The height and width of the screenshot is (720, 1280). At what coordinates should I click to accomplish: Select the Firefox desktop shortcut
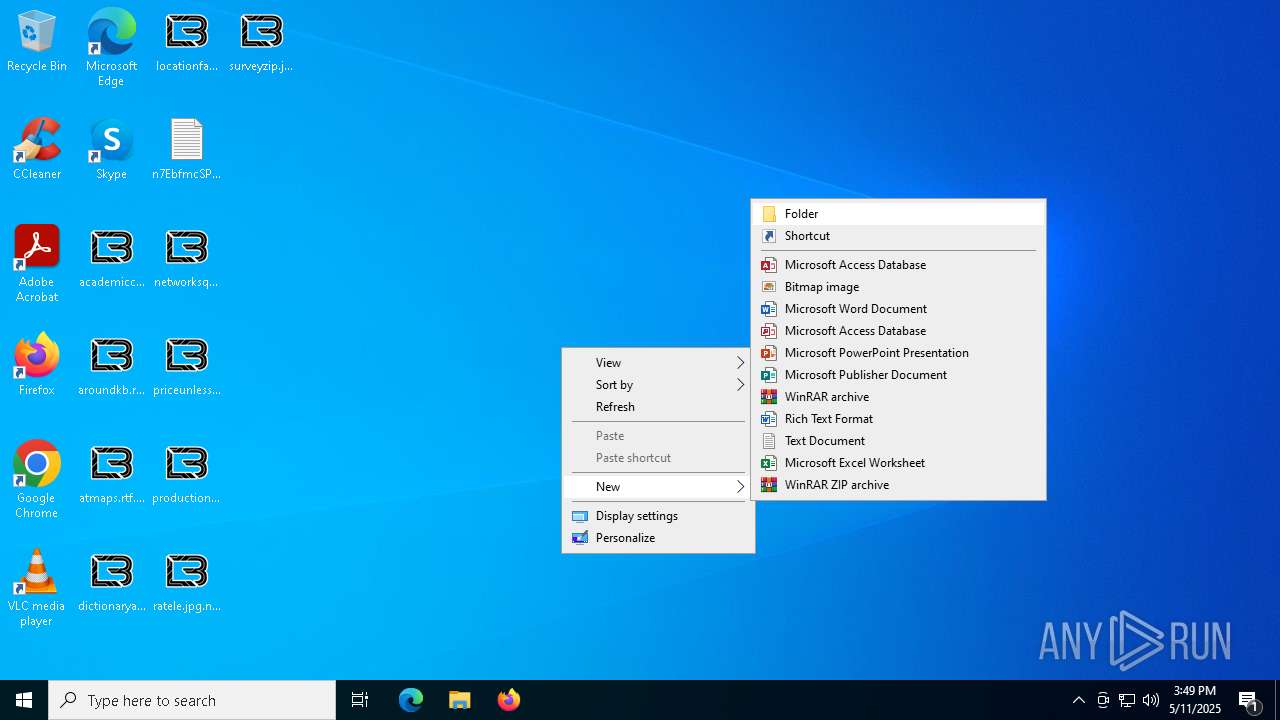click(37, 366)
